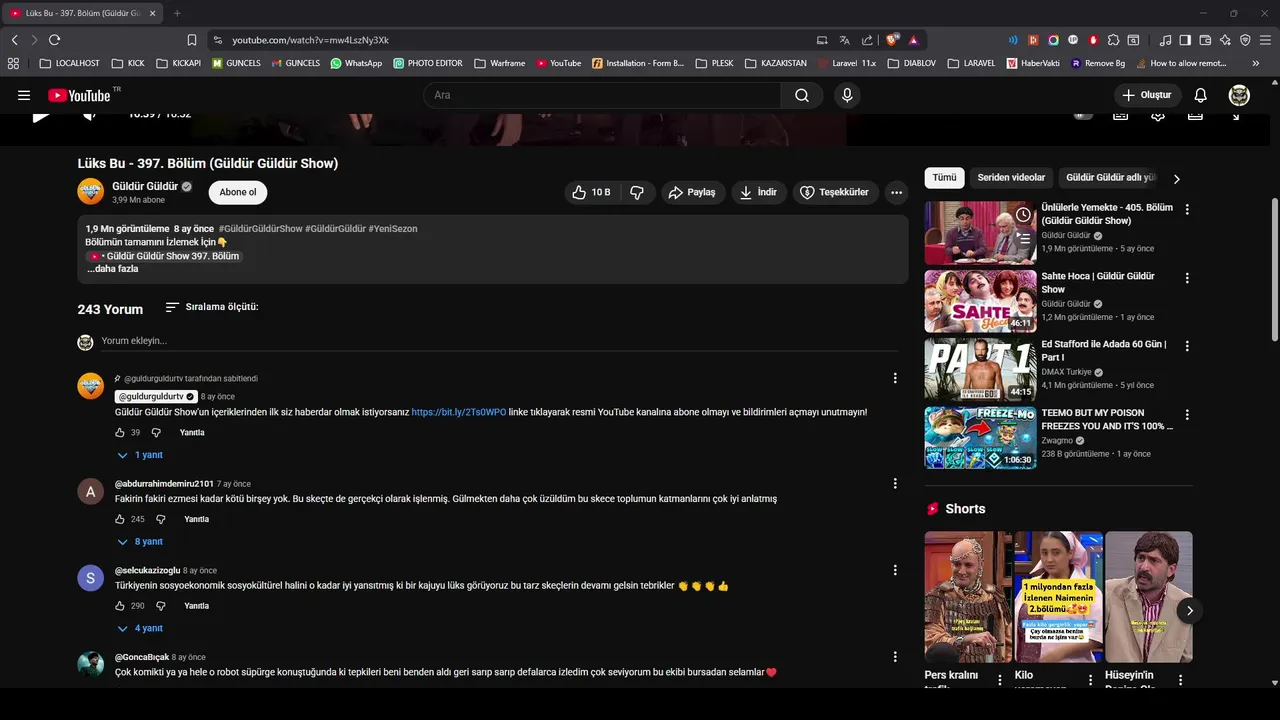
Task: Open Oluştur create menu
Action: click(x=1147, y=95)
